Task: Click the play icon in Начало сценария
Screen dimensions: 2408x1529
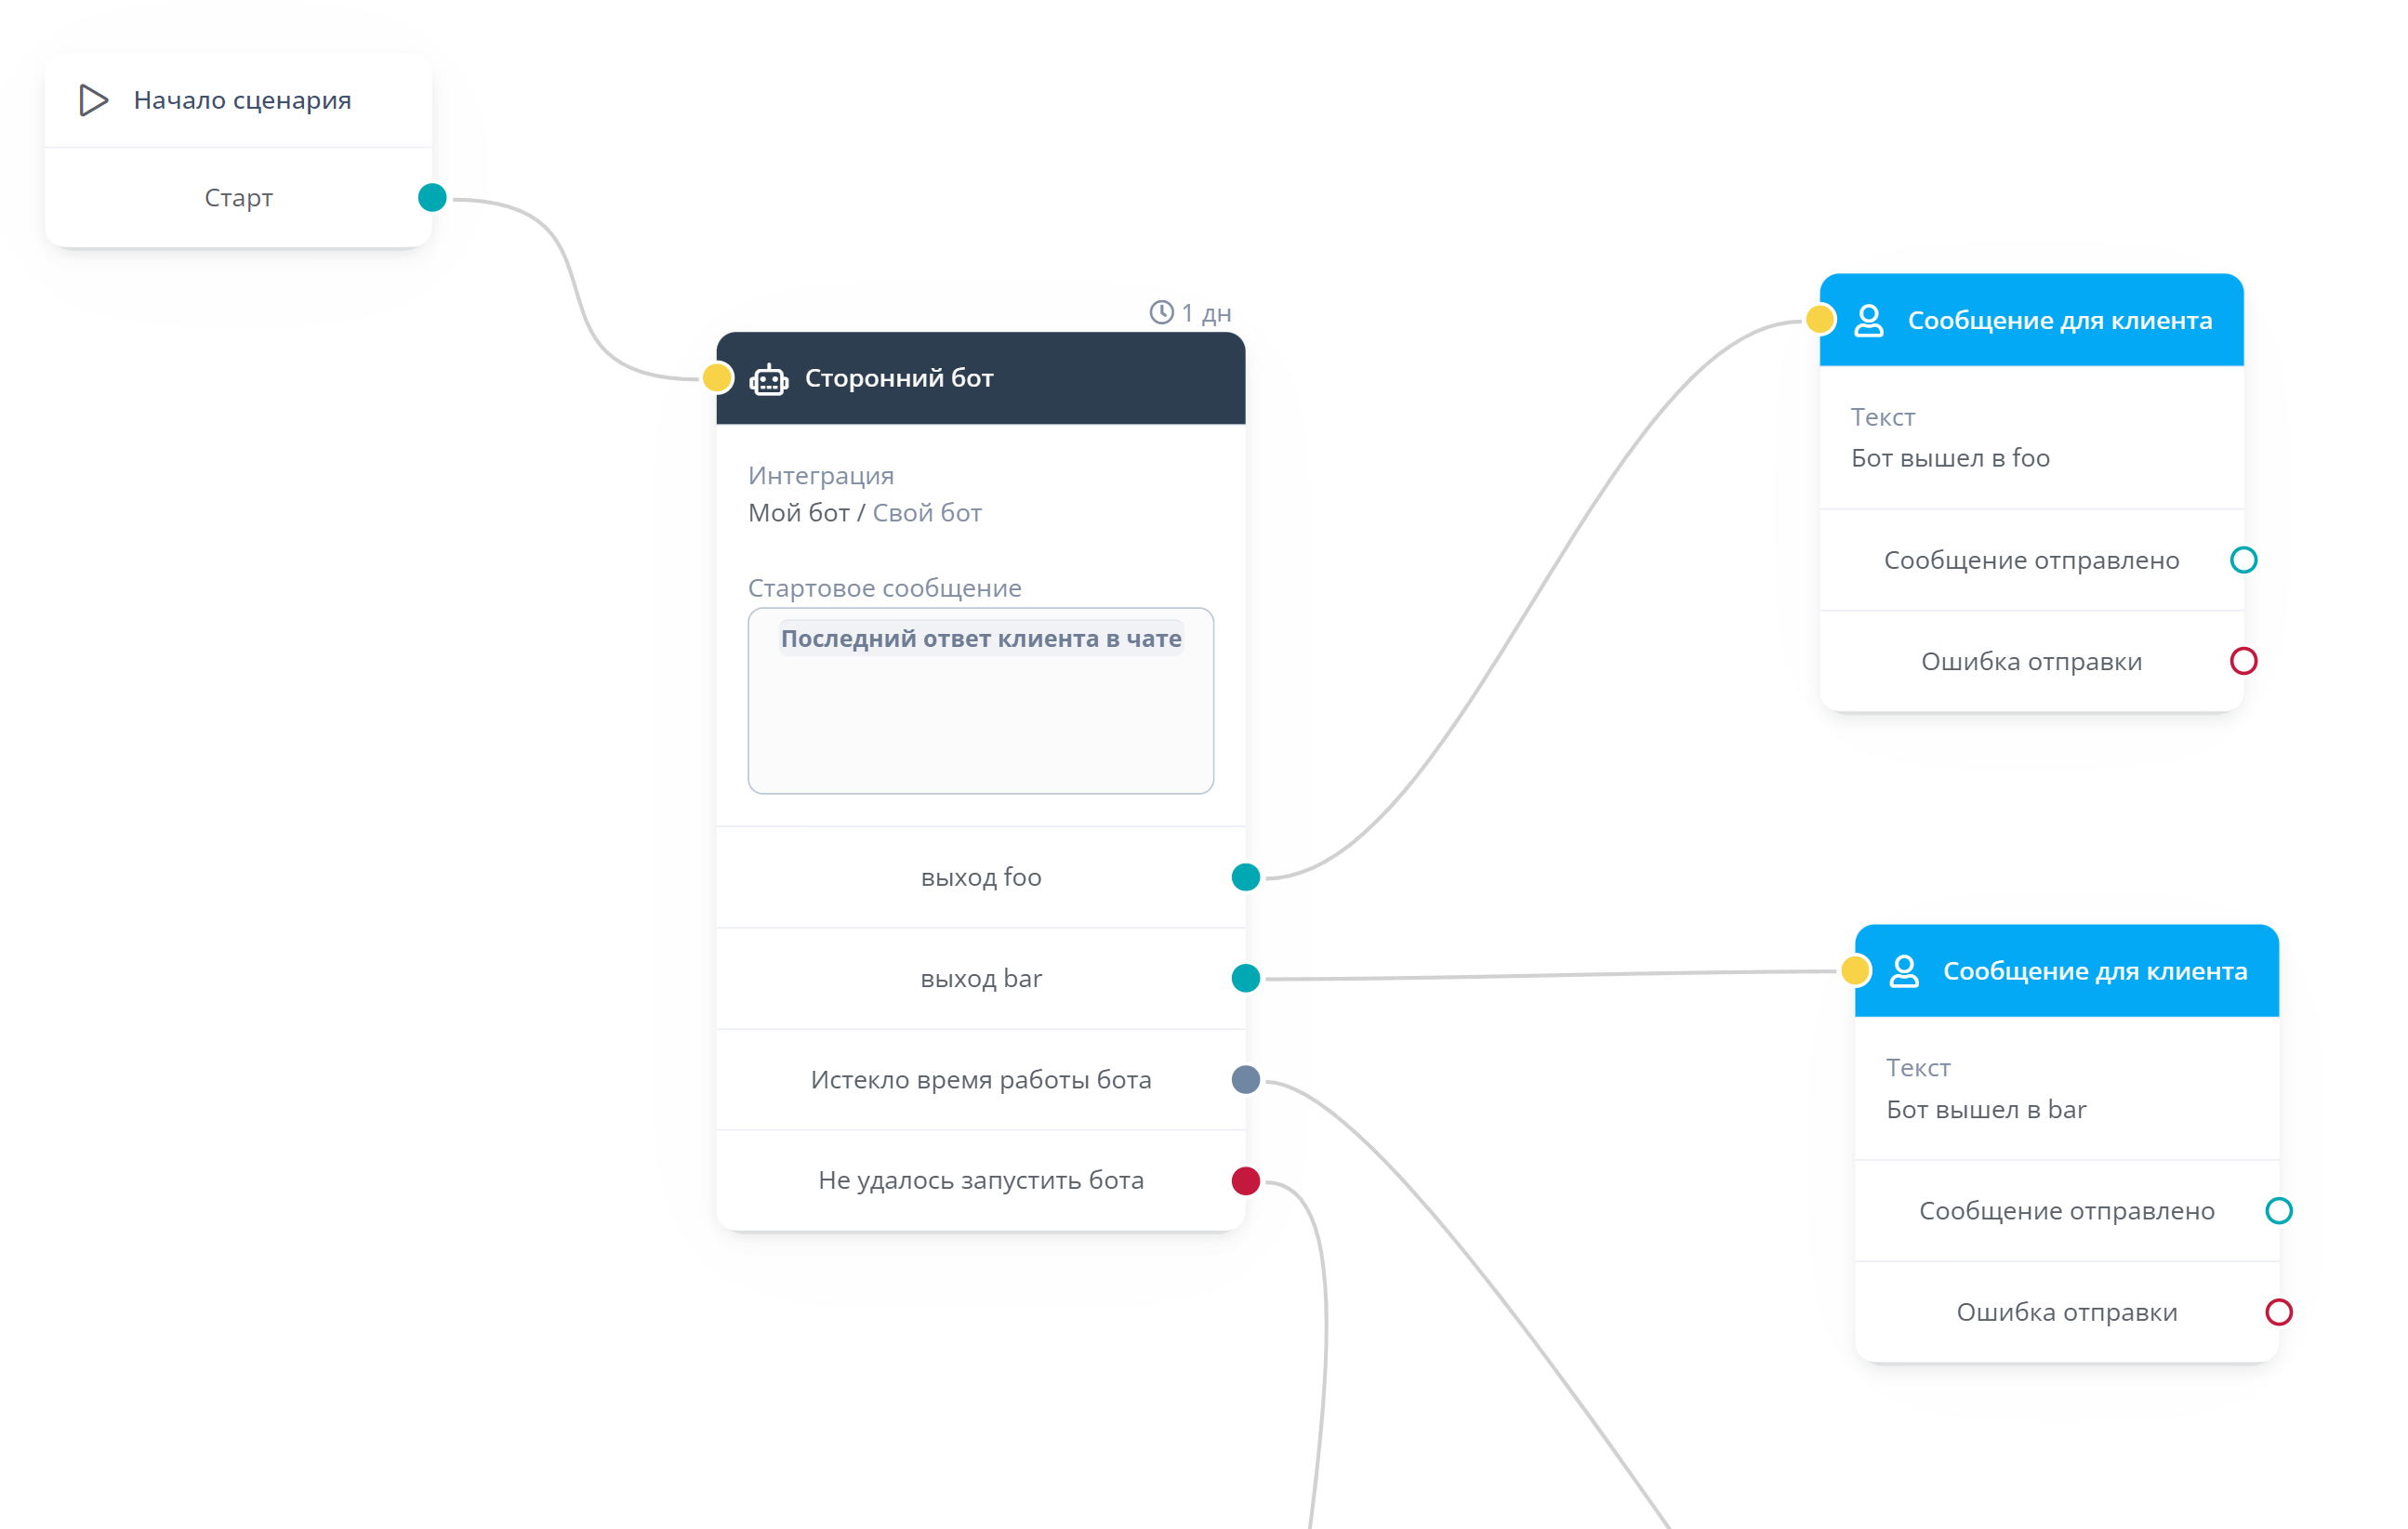Action: 93,100
